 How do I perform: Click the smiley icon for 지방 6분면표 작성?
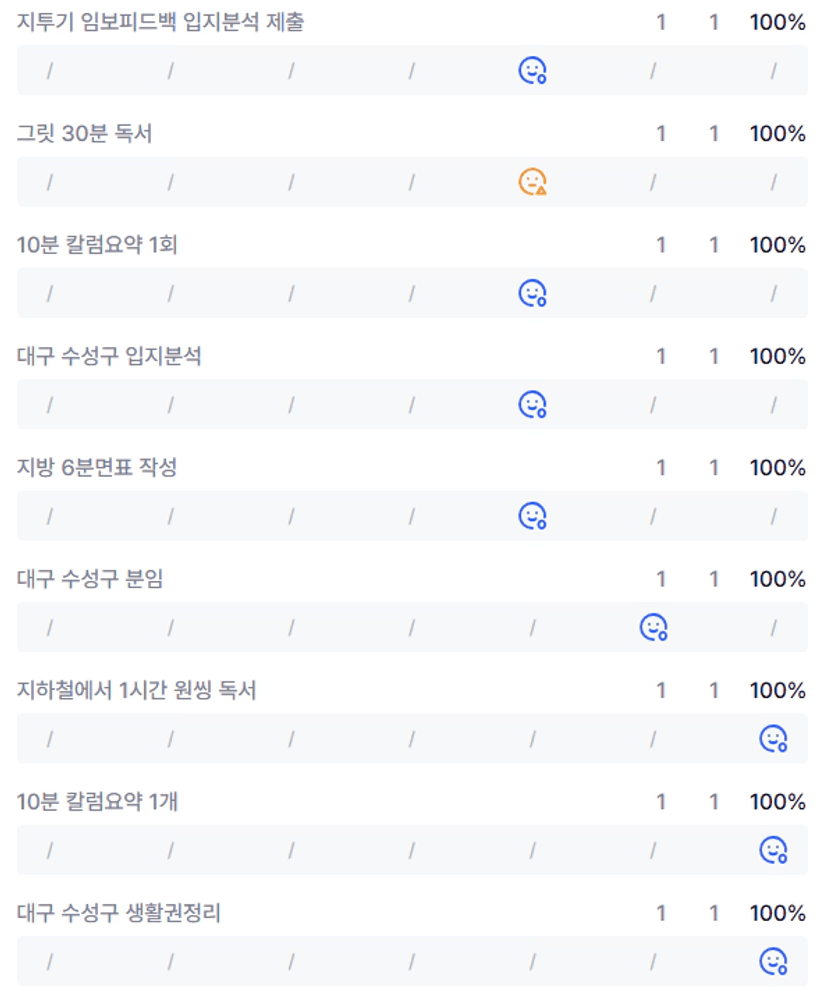(532, 516)
